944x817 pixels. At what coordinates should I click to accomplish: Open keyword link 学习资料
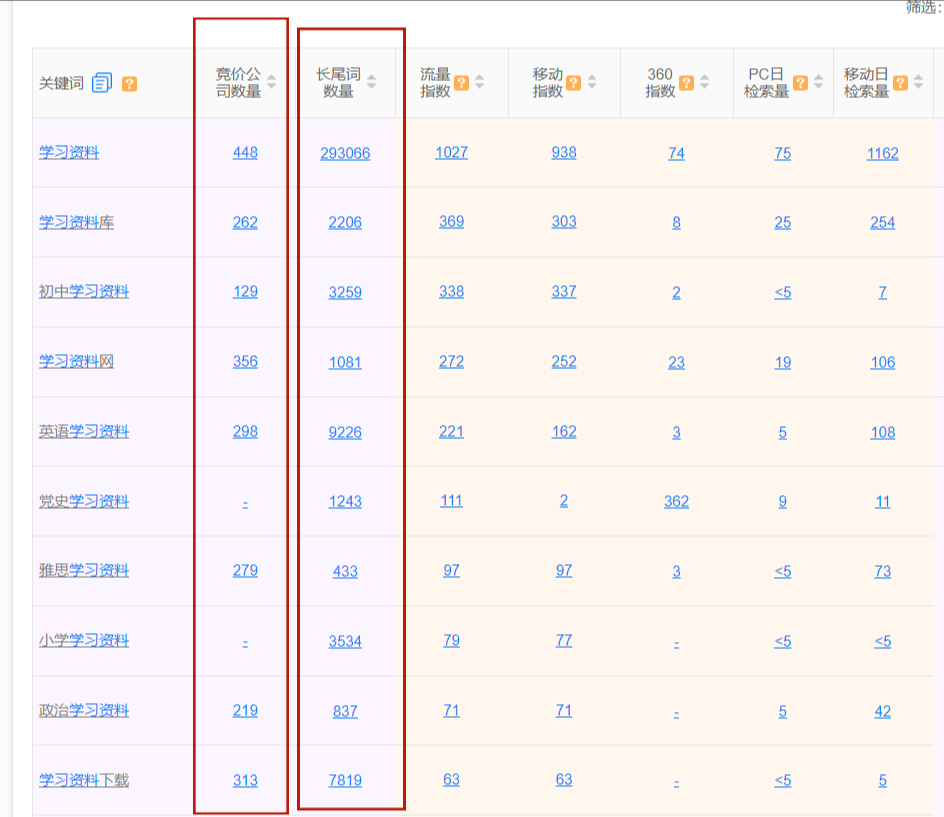pos(69,152)
